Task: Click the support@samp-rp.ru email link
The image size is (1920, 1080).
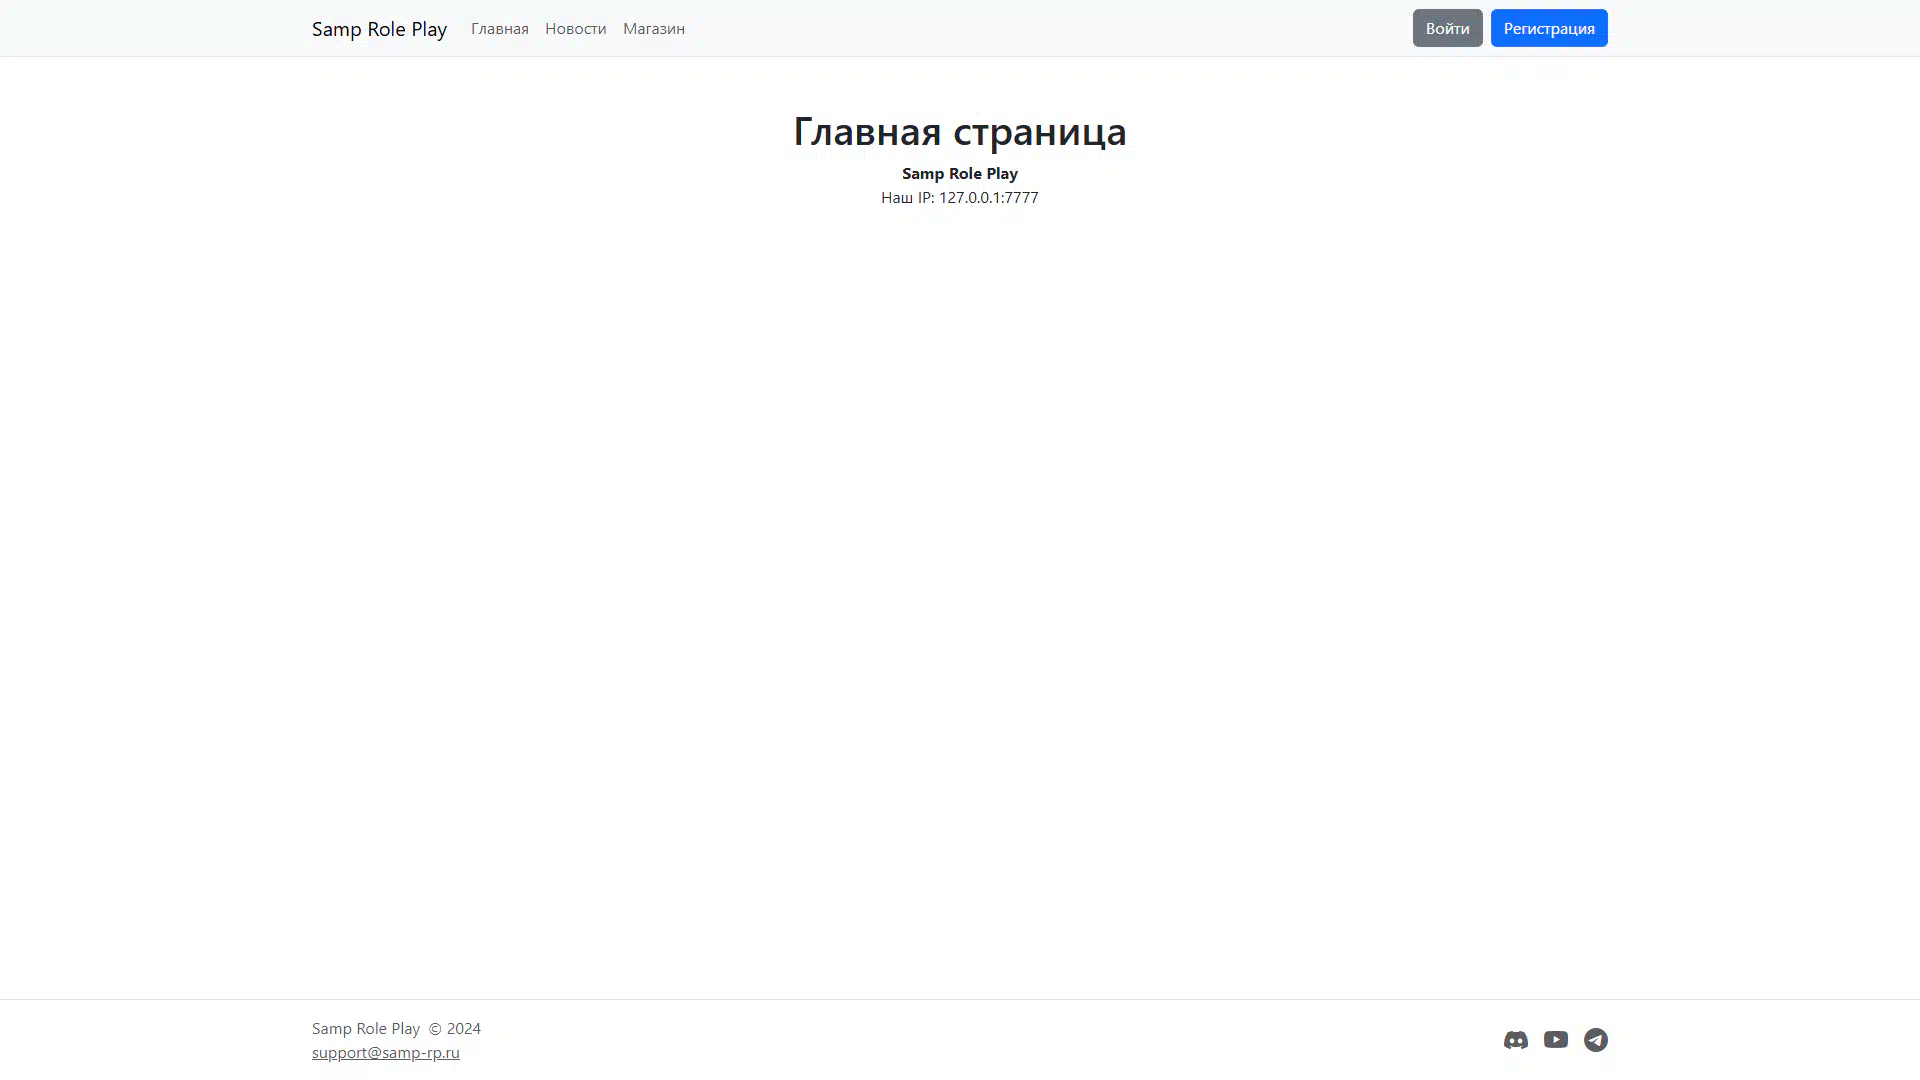Action: 385,1052
